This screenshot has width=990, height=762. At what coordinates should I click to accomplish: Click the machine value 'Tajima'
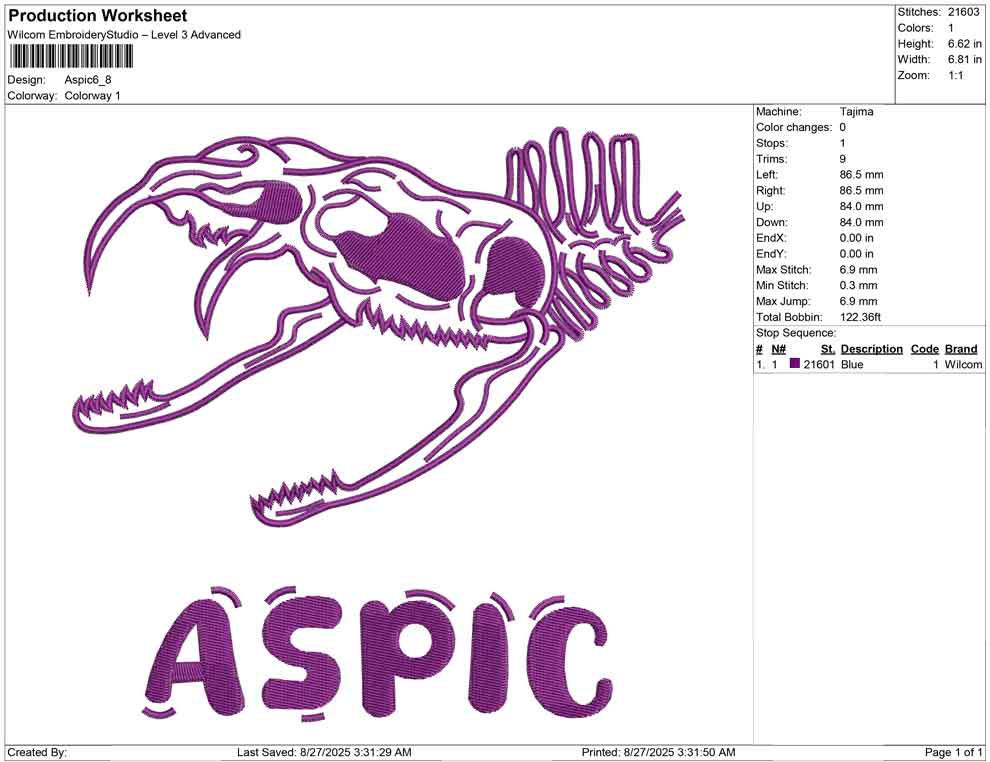tap(857, 111)
